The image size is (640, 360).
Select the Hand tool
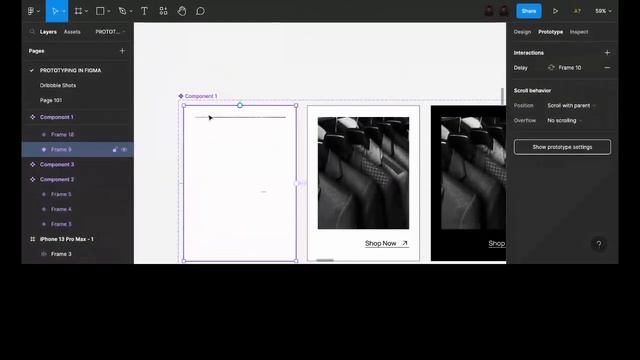(182, 11)
